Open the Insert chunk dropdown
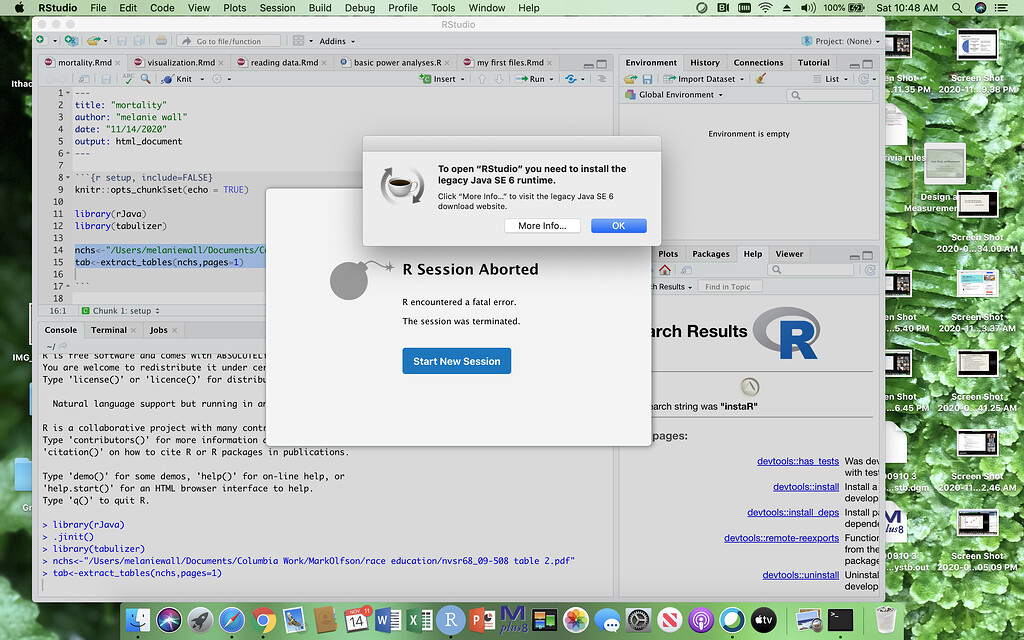 [442, 79]
